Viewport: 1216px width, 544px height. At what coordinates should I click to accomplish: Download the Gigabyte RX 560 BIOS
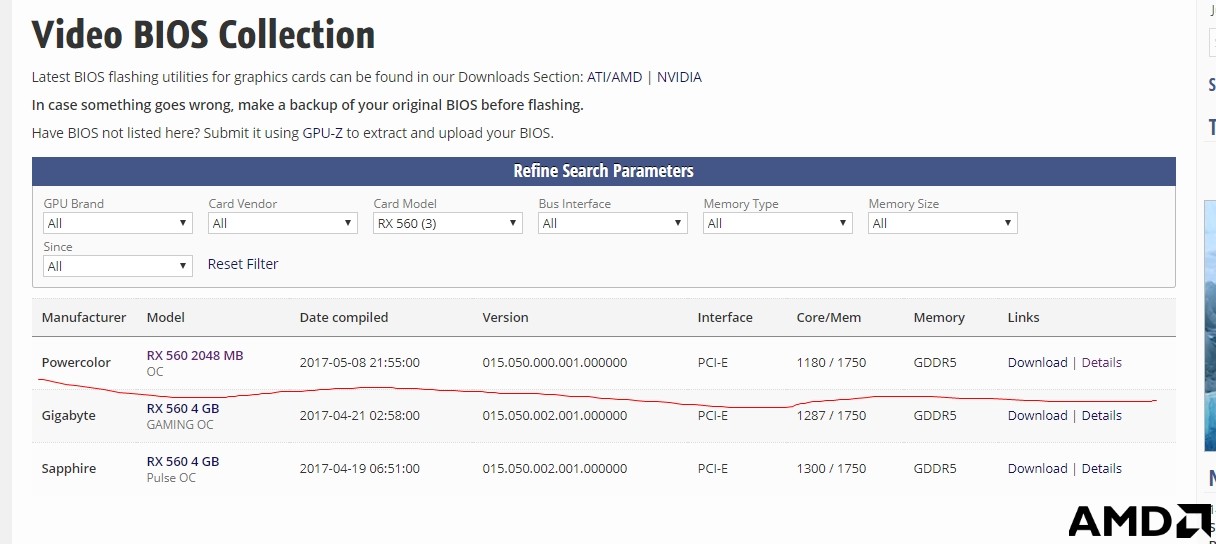1037,415
